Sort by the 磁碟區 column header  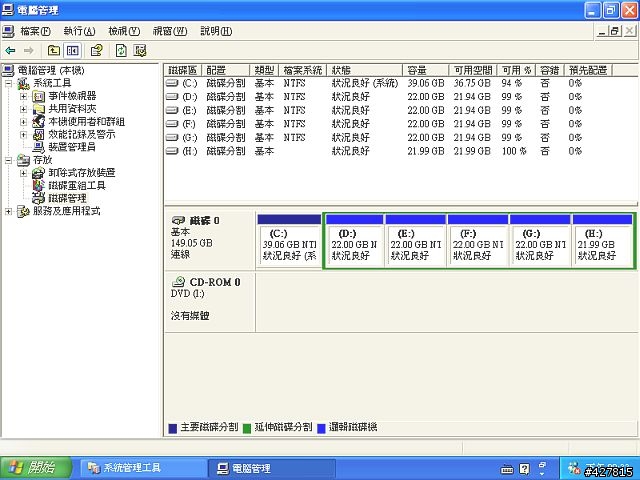[183, 70]
